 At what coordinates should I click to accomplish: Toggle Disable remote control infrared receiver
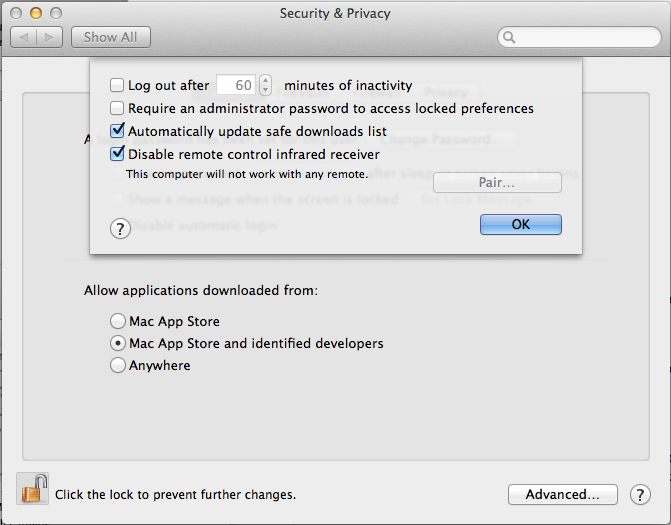117,154
